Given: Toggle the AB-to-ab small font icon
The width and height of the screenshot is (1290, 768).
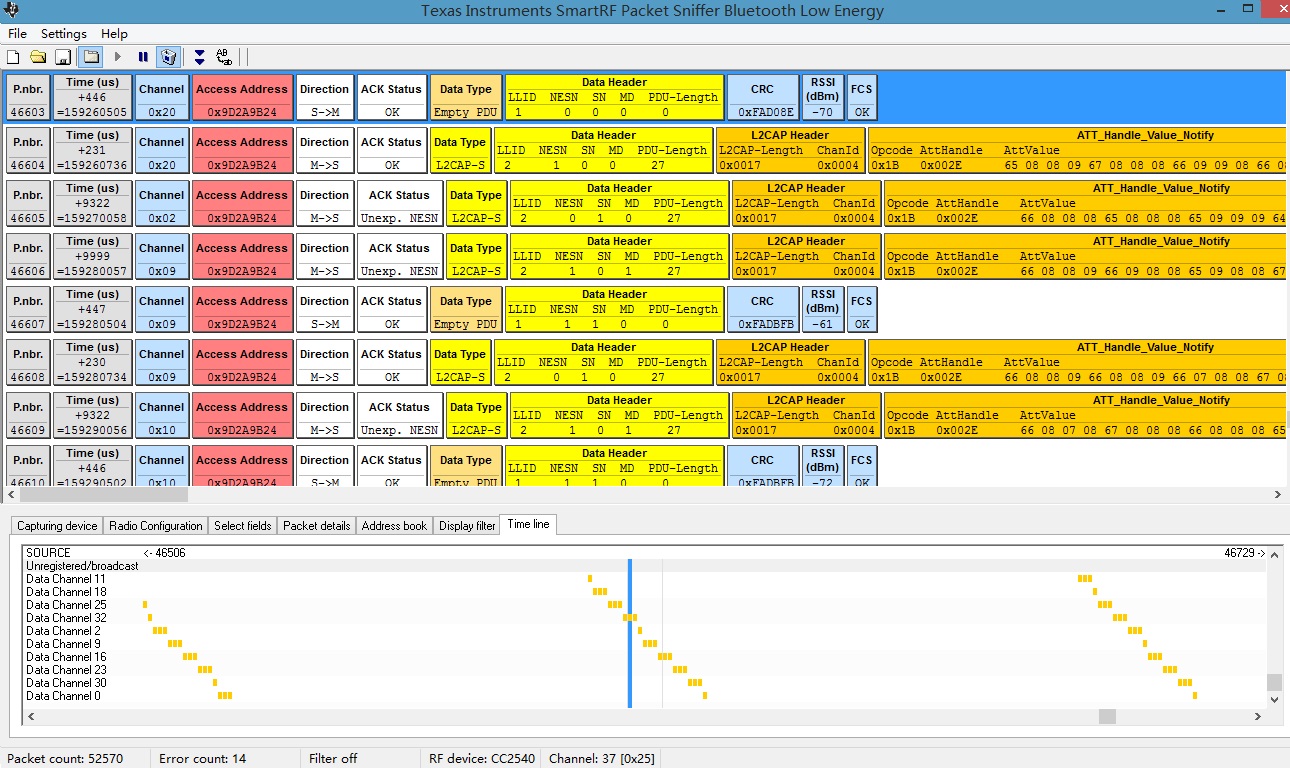Looking at the screenshot, I should click(x=224, y=57).
